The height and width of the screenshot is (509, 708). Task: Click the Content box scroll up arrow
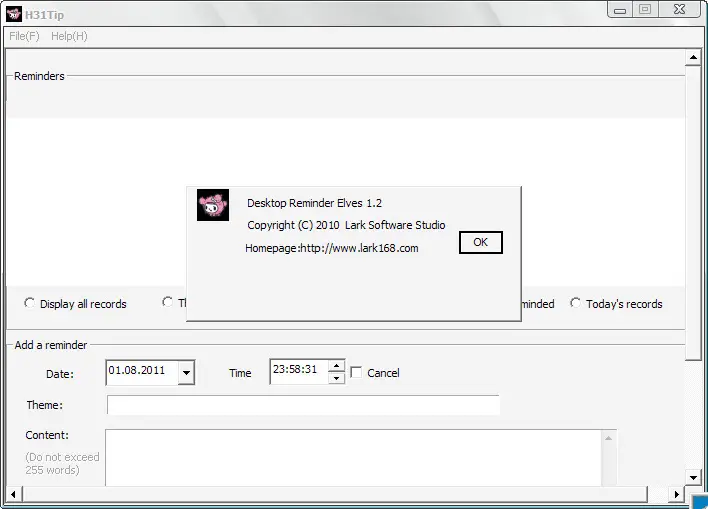point(609,438)
